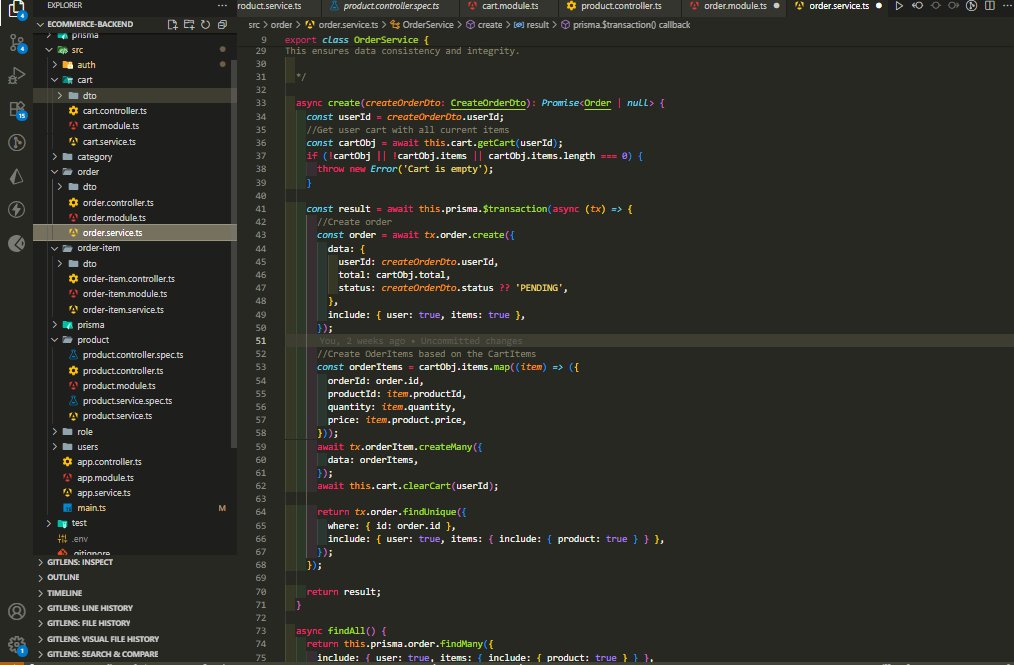Open the Git Graph activity bar icon
This screenshot has width=1014, height=665.
pyautogui.click(x=16, y=142)
